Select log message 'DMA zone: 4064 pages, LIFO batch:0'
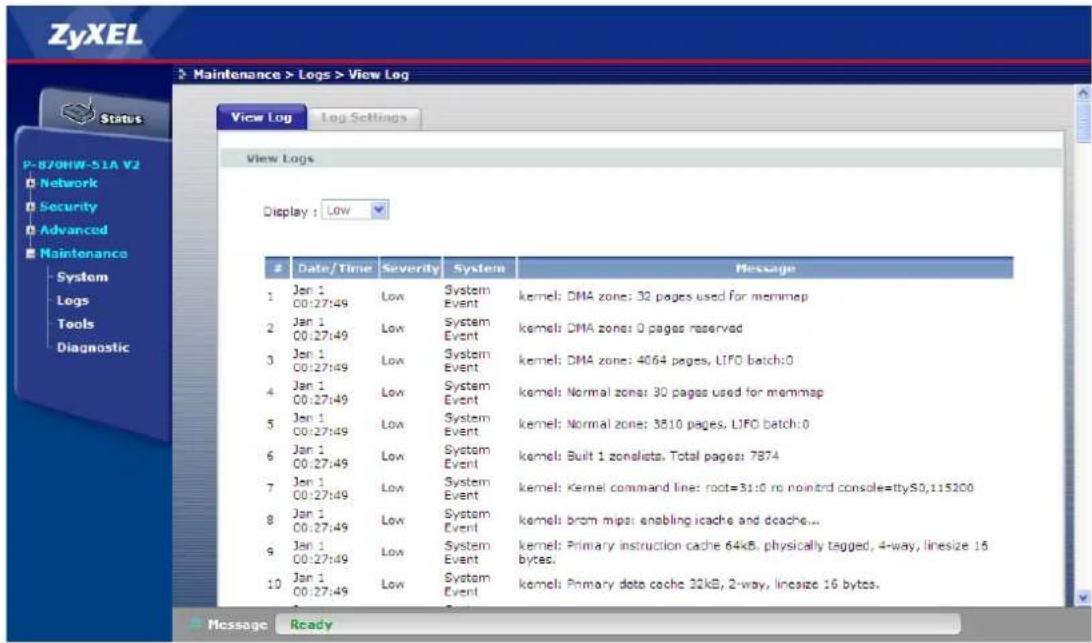This screenshot has height=643, width=1092. coord(656,360)
